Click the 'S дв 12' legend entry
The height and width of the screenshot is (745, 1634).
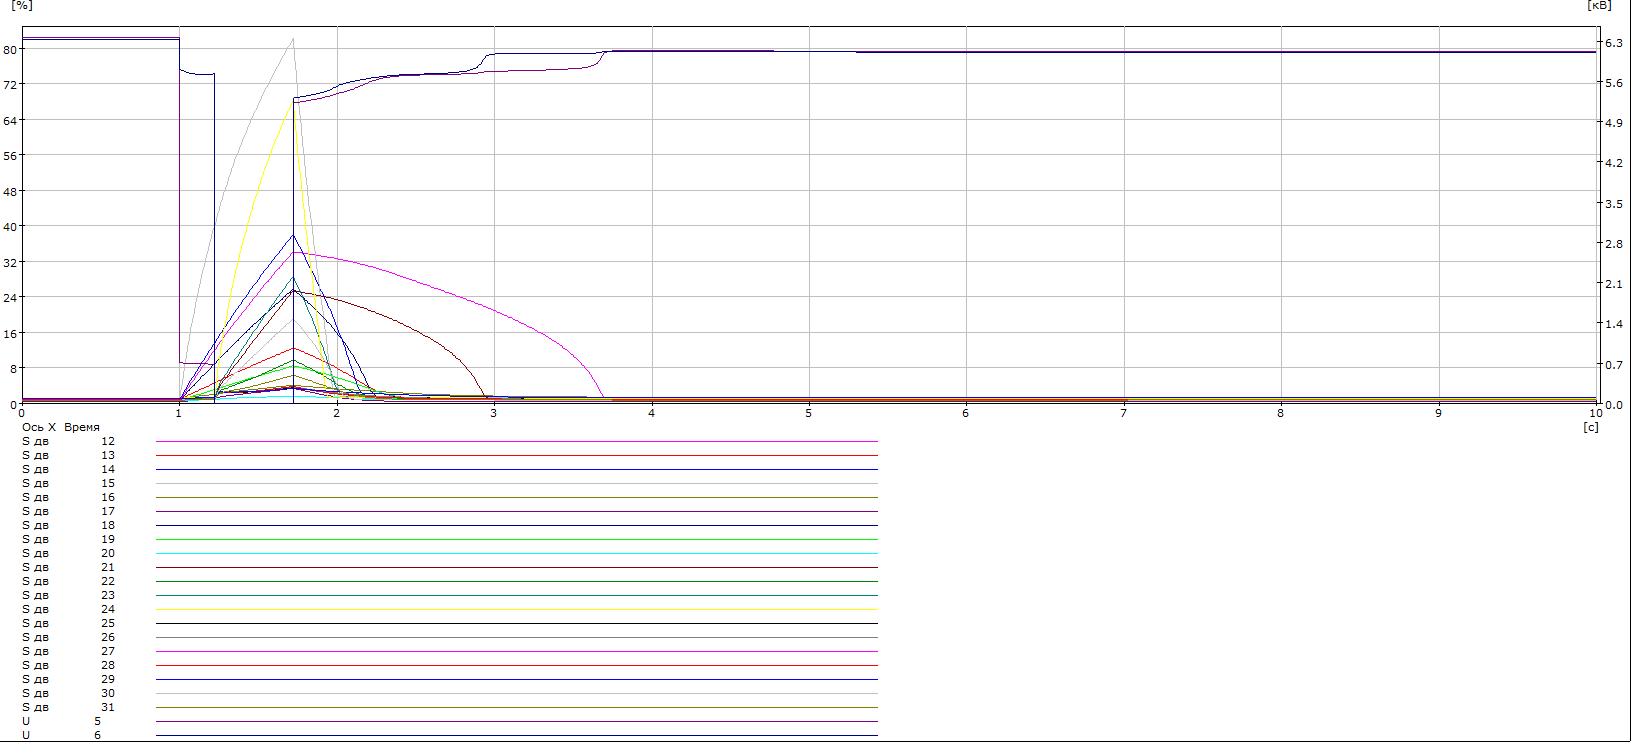point(68,441)
